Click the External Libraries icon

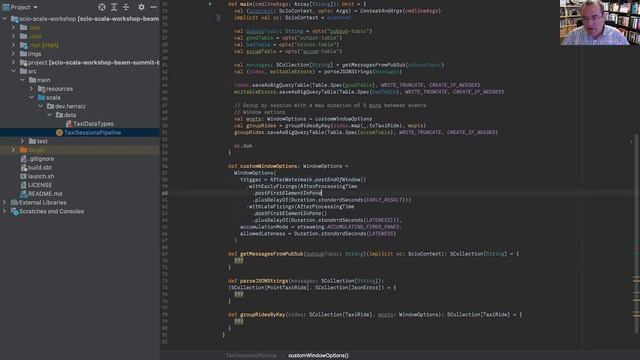tap(14, 202)
